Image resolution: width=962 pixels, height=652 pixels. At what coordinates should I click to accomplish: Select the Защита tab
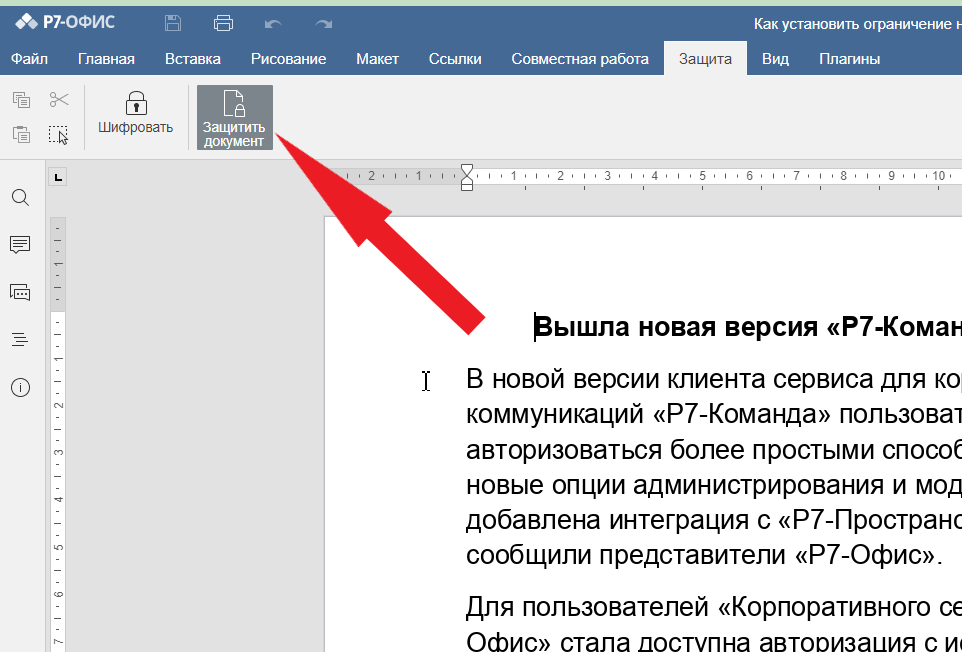coord(705,59)
